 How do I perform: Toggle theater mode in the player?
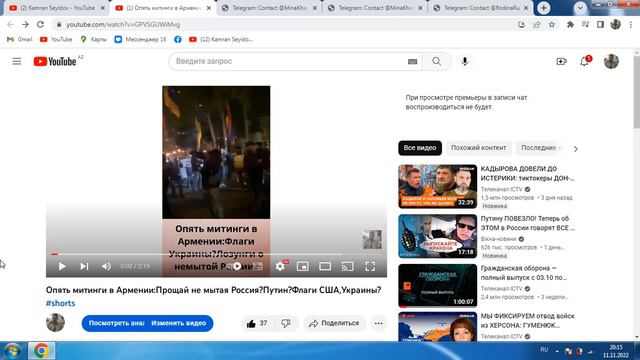325,267
